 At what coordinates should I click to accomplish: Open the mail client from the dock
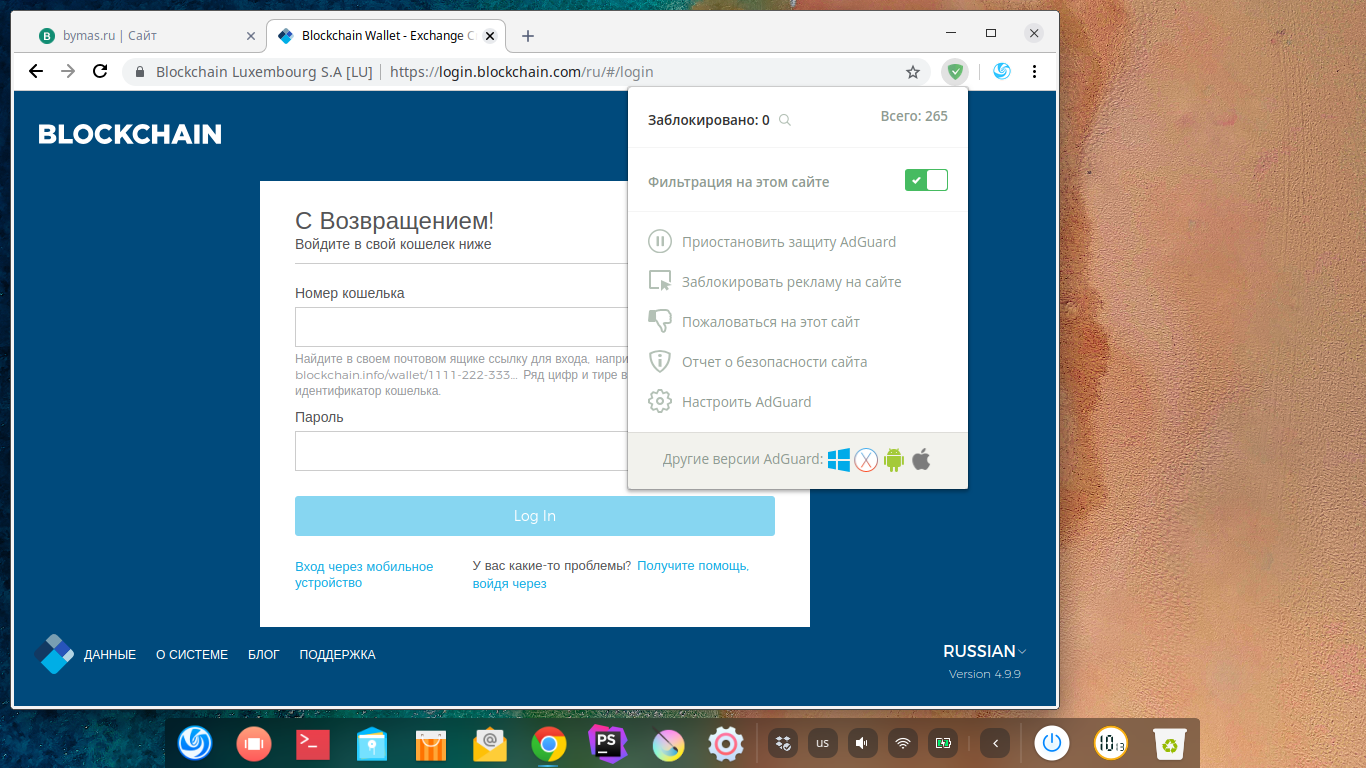pyautogui.click(x=489, y=743)
